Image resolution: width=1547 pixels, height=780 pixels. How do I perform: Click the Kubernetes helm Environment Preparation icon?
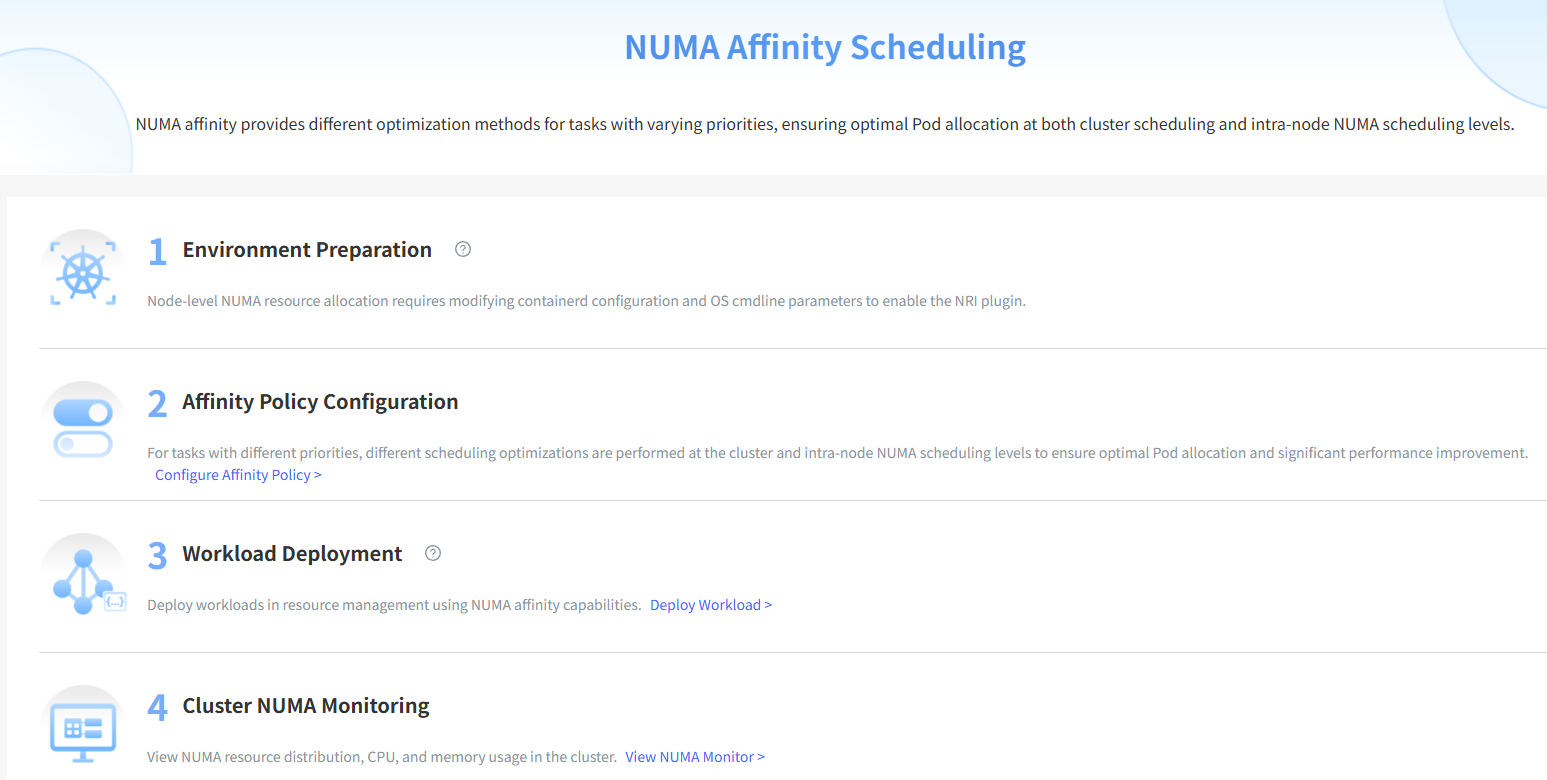[83, 270]
